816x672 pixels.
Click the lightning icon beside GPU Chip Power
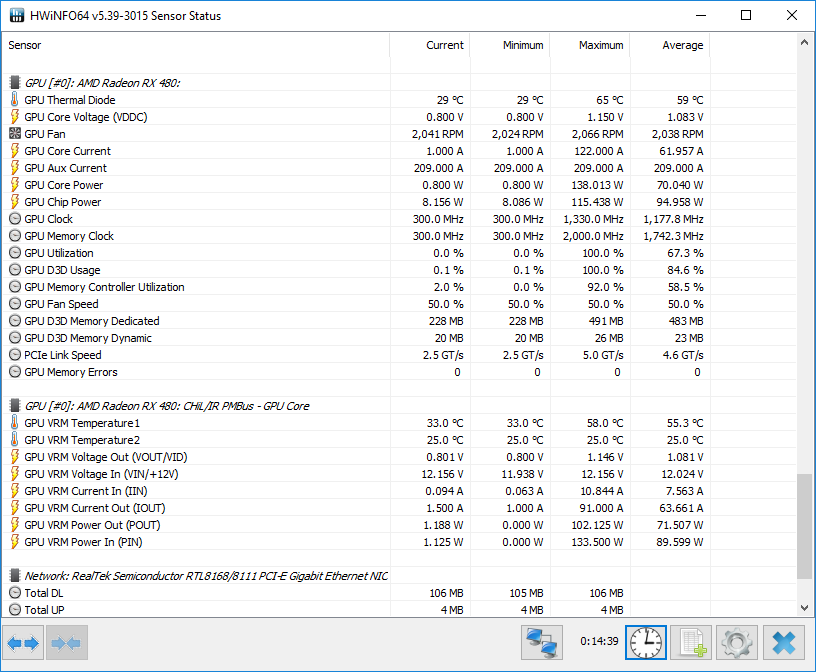click(15, 202)
